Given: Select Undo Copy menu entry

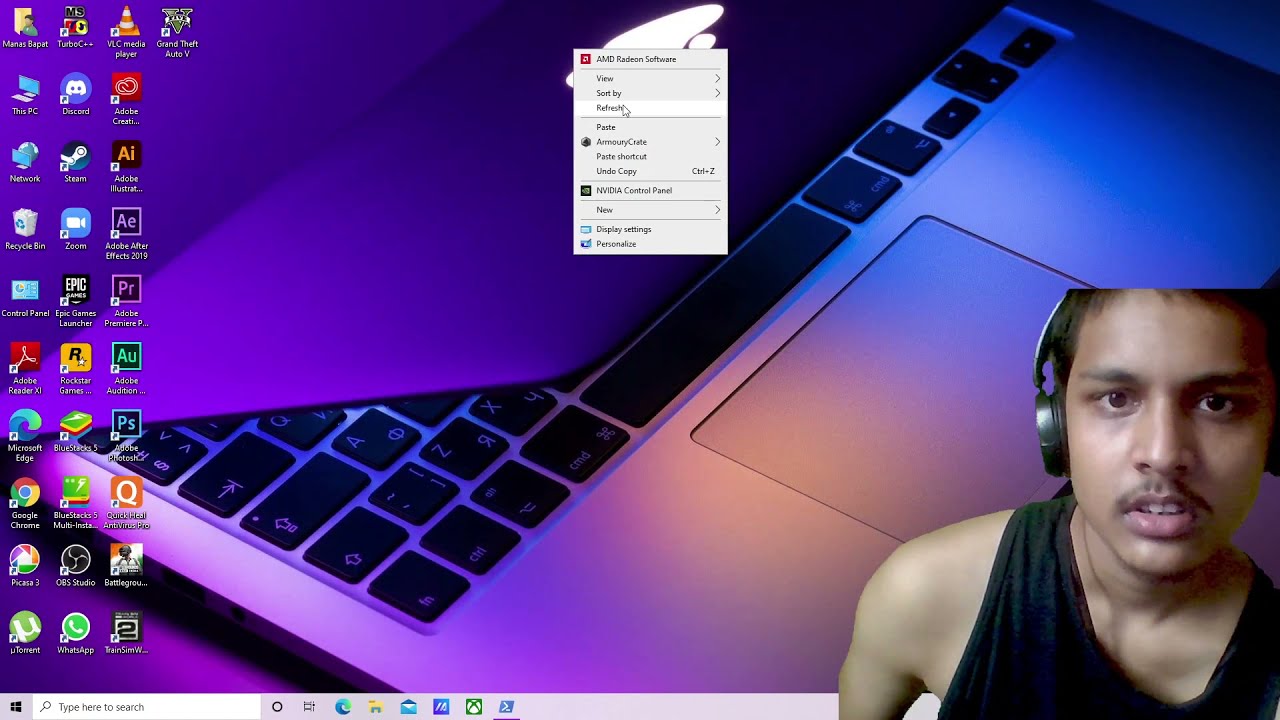Looking at the screenshot, I should [650, 171].
